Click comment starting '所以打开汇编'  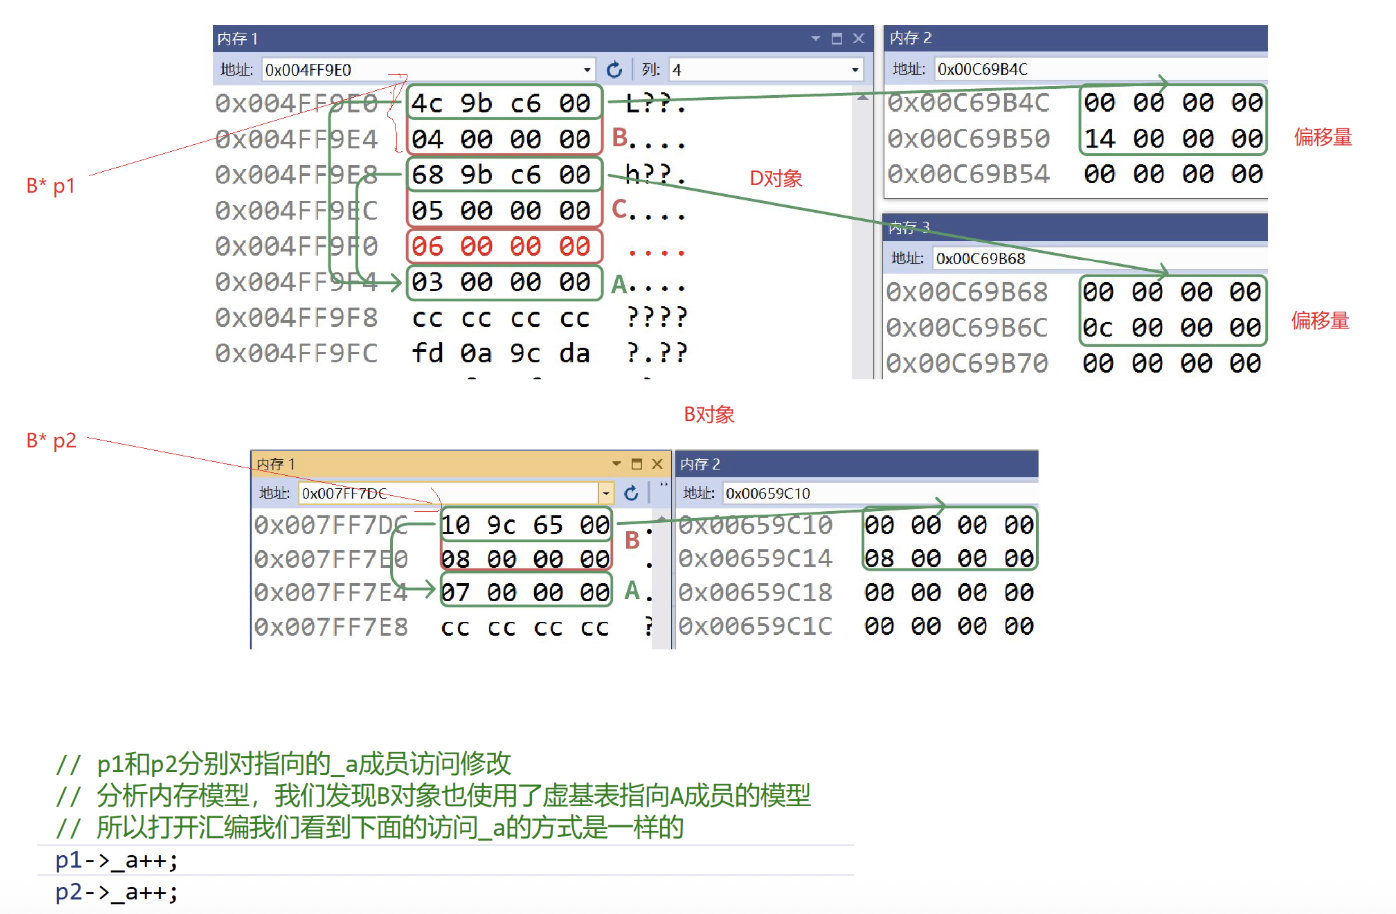[x=370, y=828]
